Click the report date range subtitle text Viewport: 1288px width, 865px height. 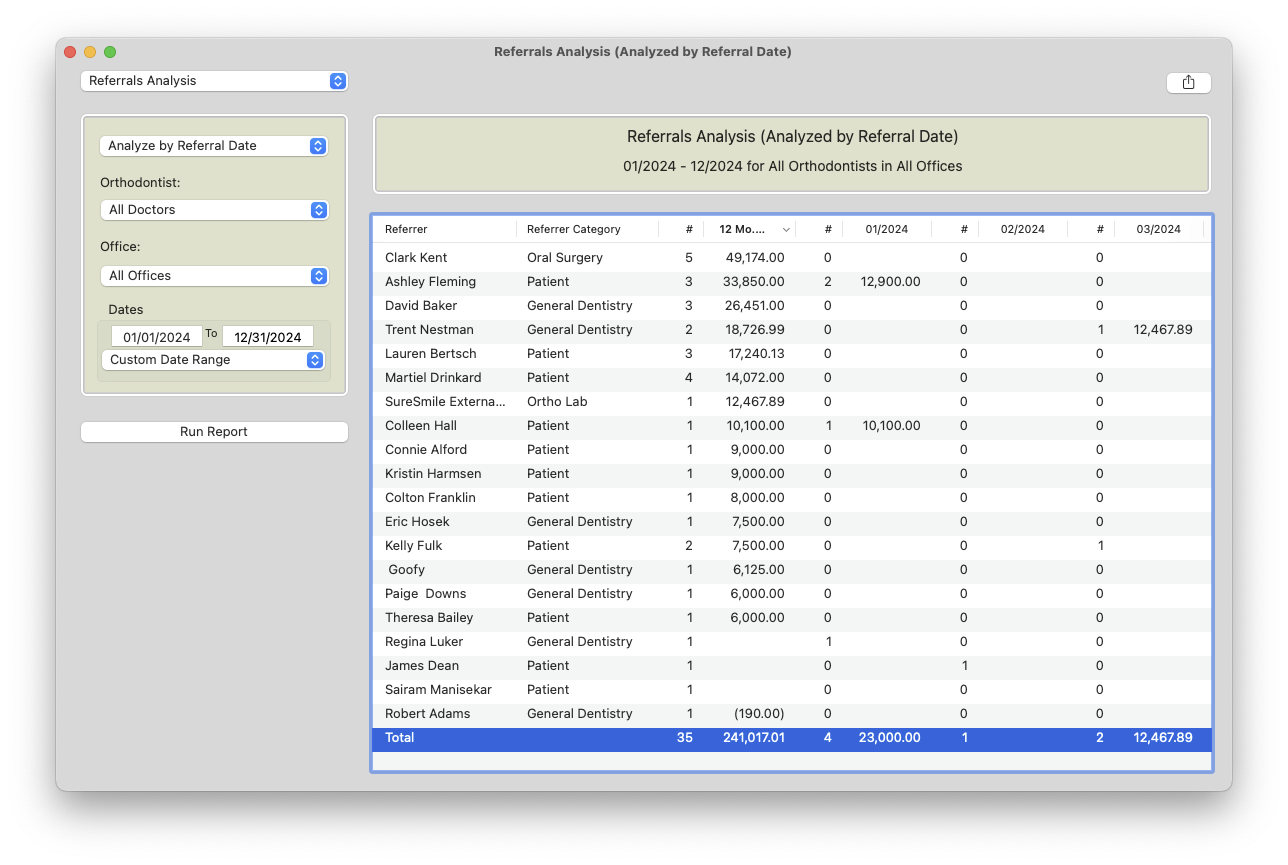792,167
